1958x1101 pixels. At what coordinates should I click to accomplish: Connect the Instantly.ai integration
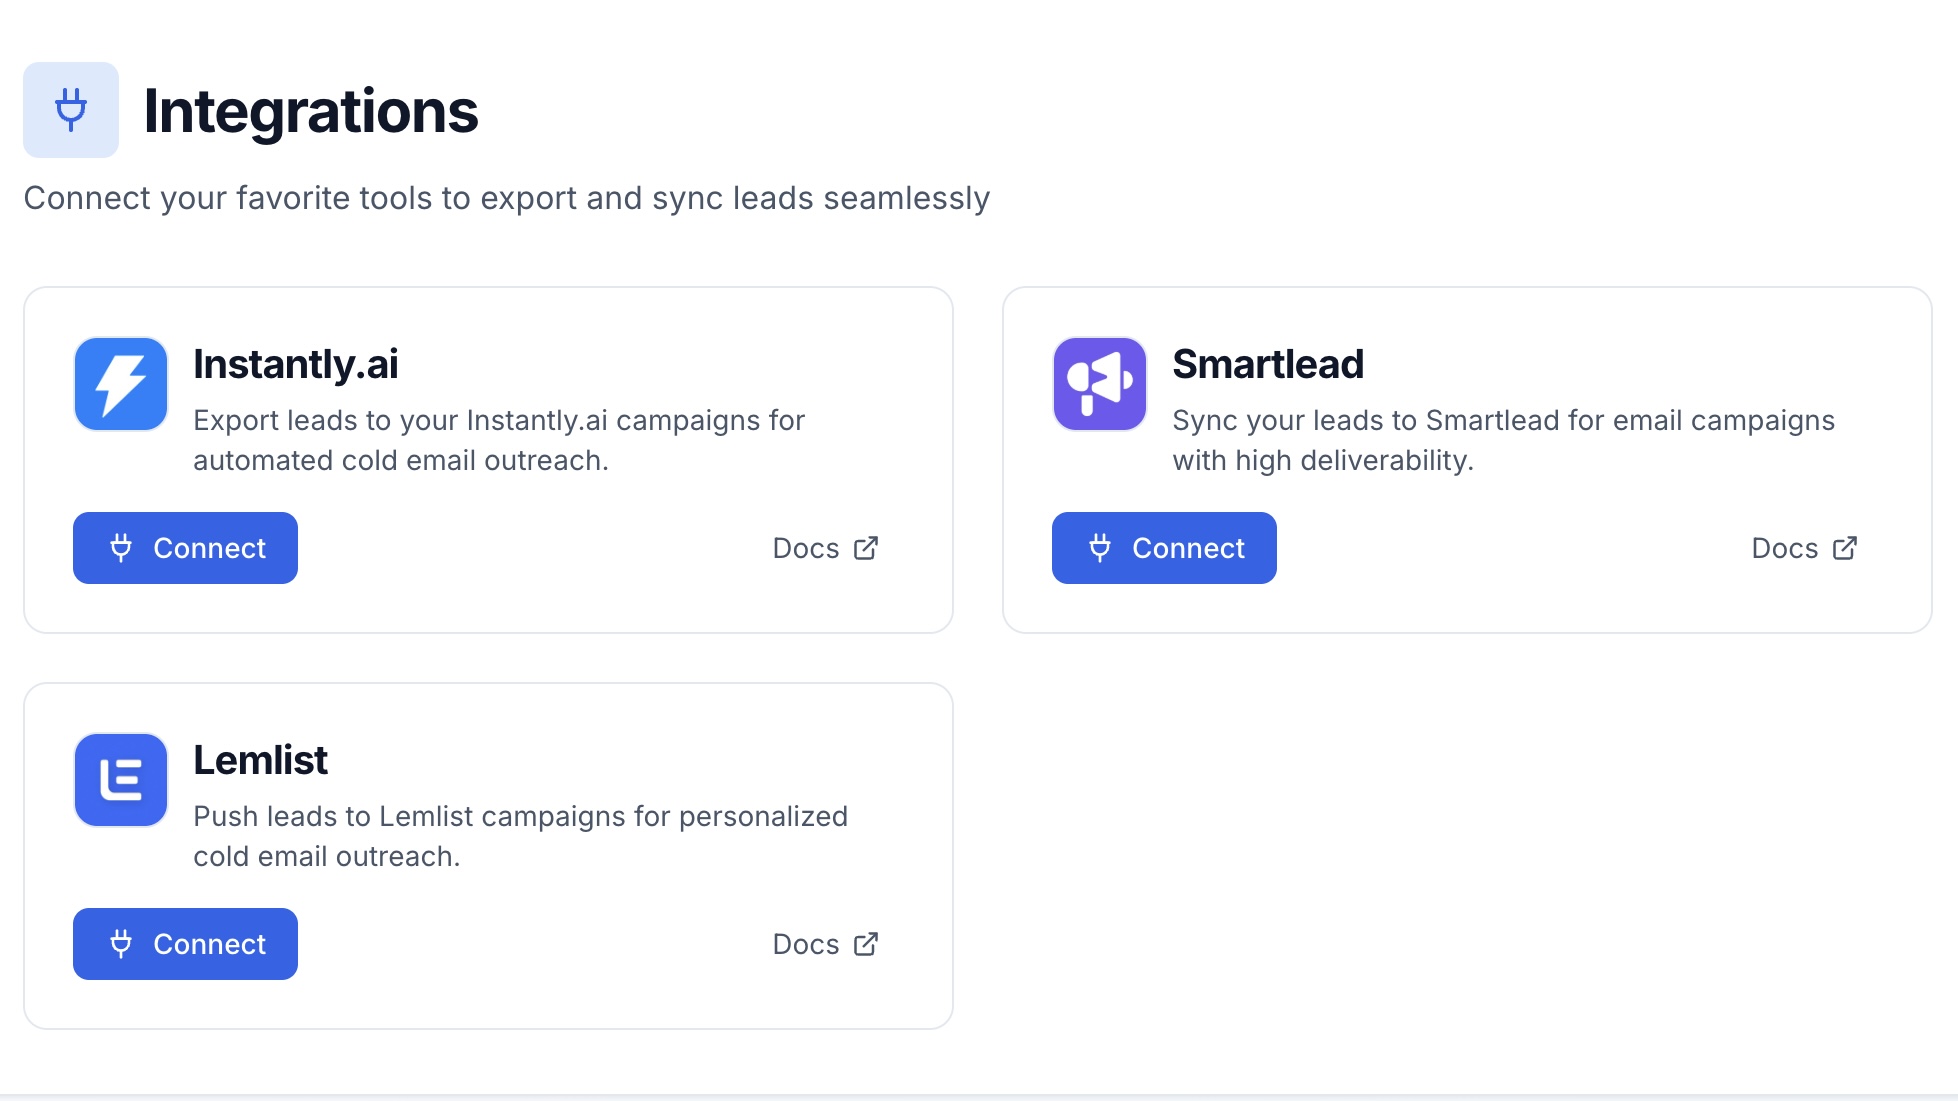[186, 548]
